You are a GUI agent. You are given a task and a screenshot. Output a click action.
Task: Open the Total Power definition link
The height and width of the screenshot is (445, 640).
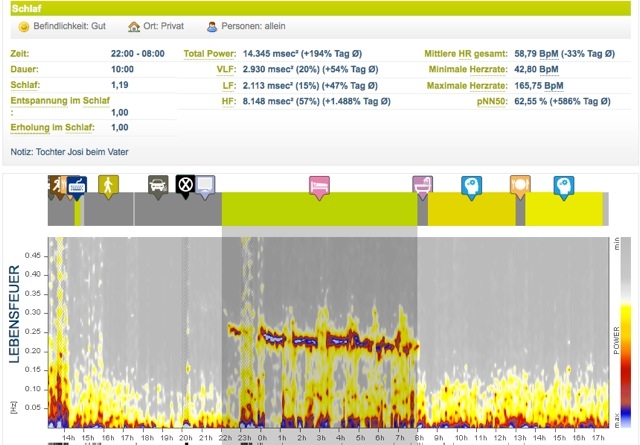tap(210, 51)
